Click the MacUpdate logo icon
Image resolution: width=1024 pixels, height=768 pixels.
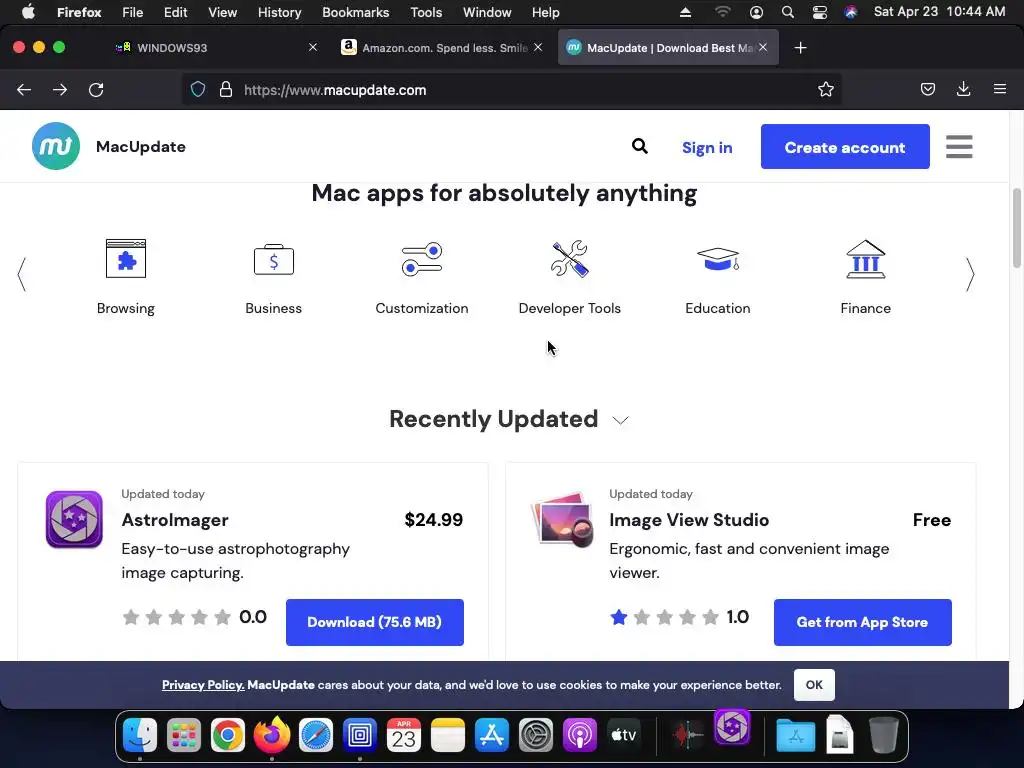coord(56,146)
